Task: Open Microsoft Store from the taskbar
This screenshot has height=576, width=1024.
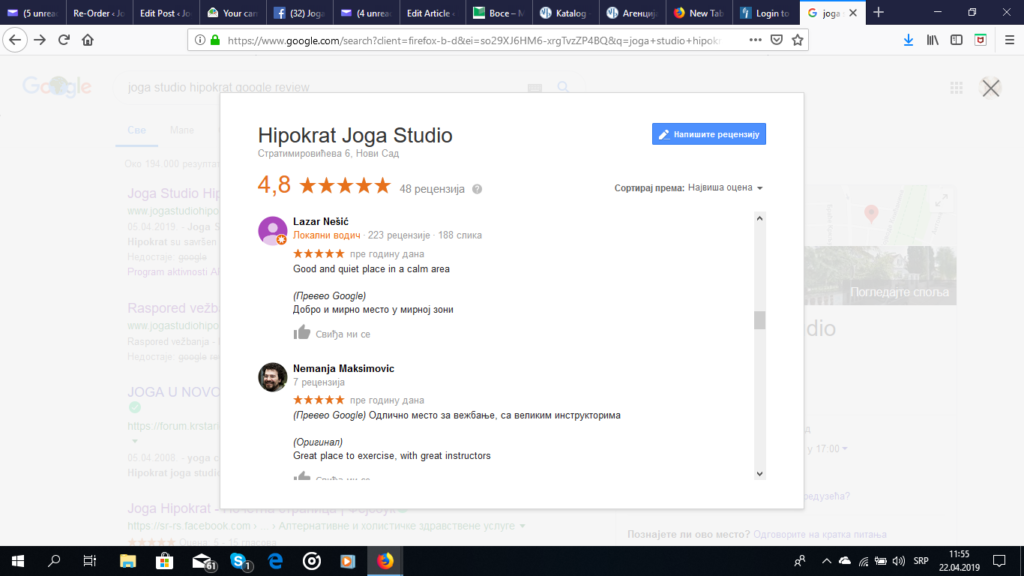Action: pos(165,561)
